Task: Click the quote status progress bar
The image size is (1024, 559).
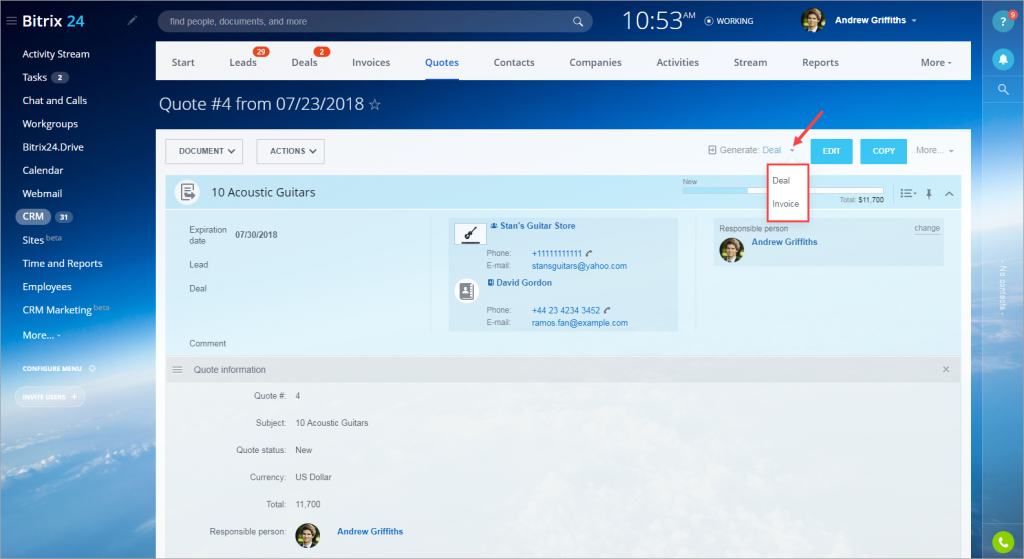Action: pos(783,191)
